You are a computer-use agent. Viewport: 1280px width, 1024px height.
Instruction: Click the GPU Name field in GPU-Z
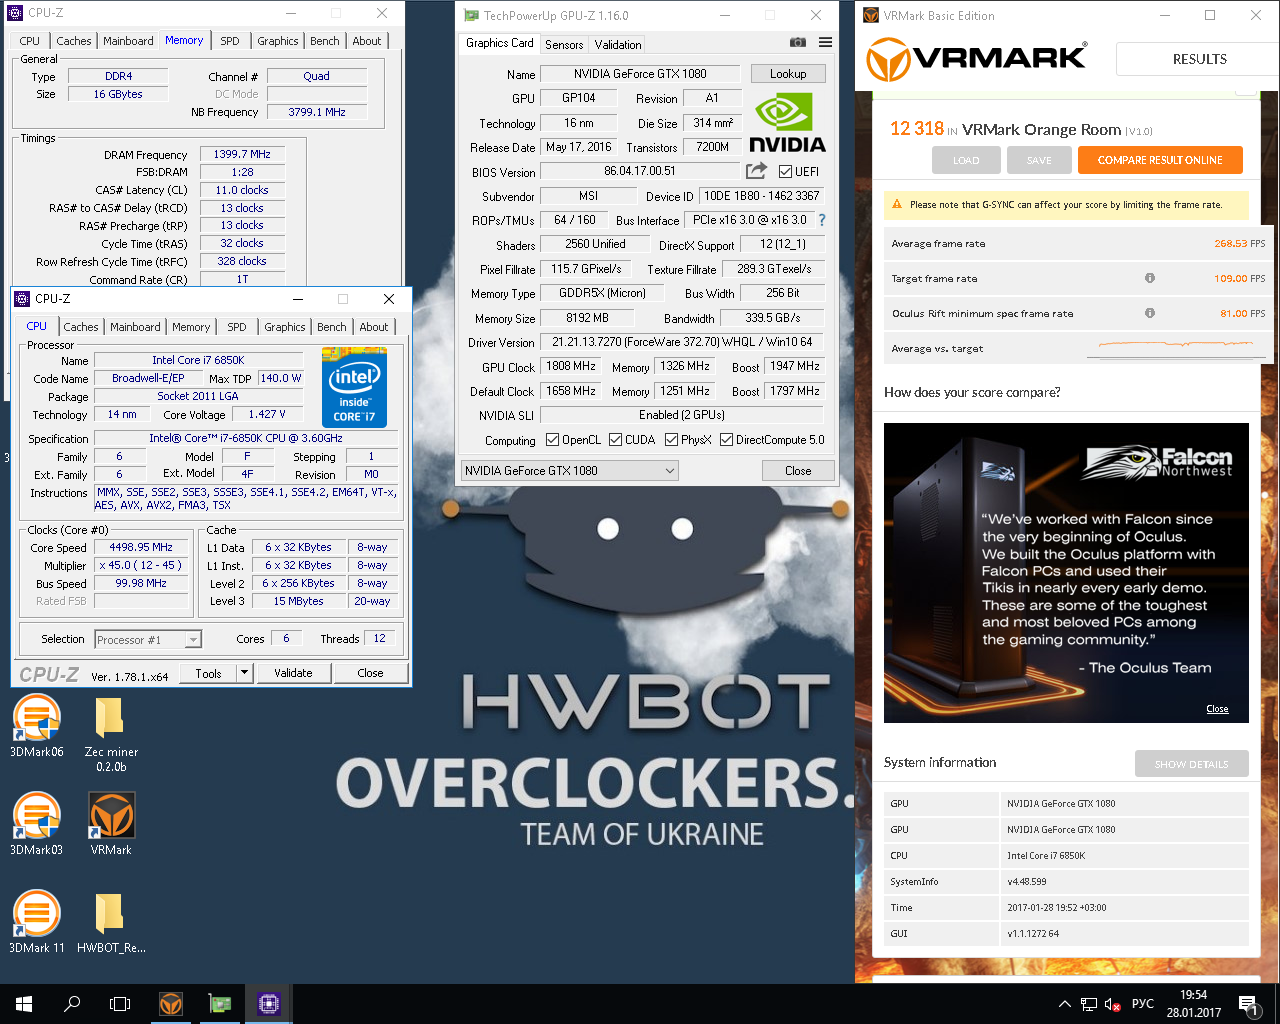point(640,74)
